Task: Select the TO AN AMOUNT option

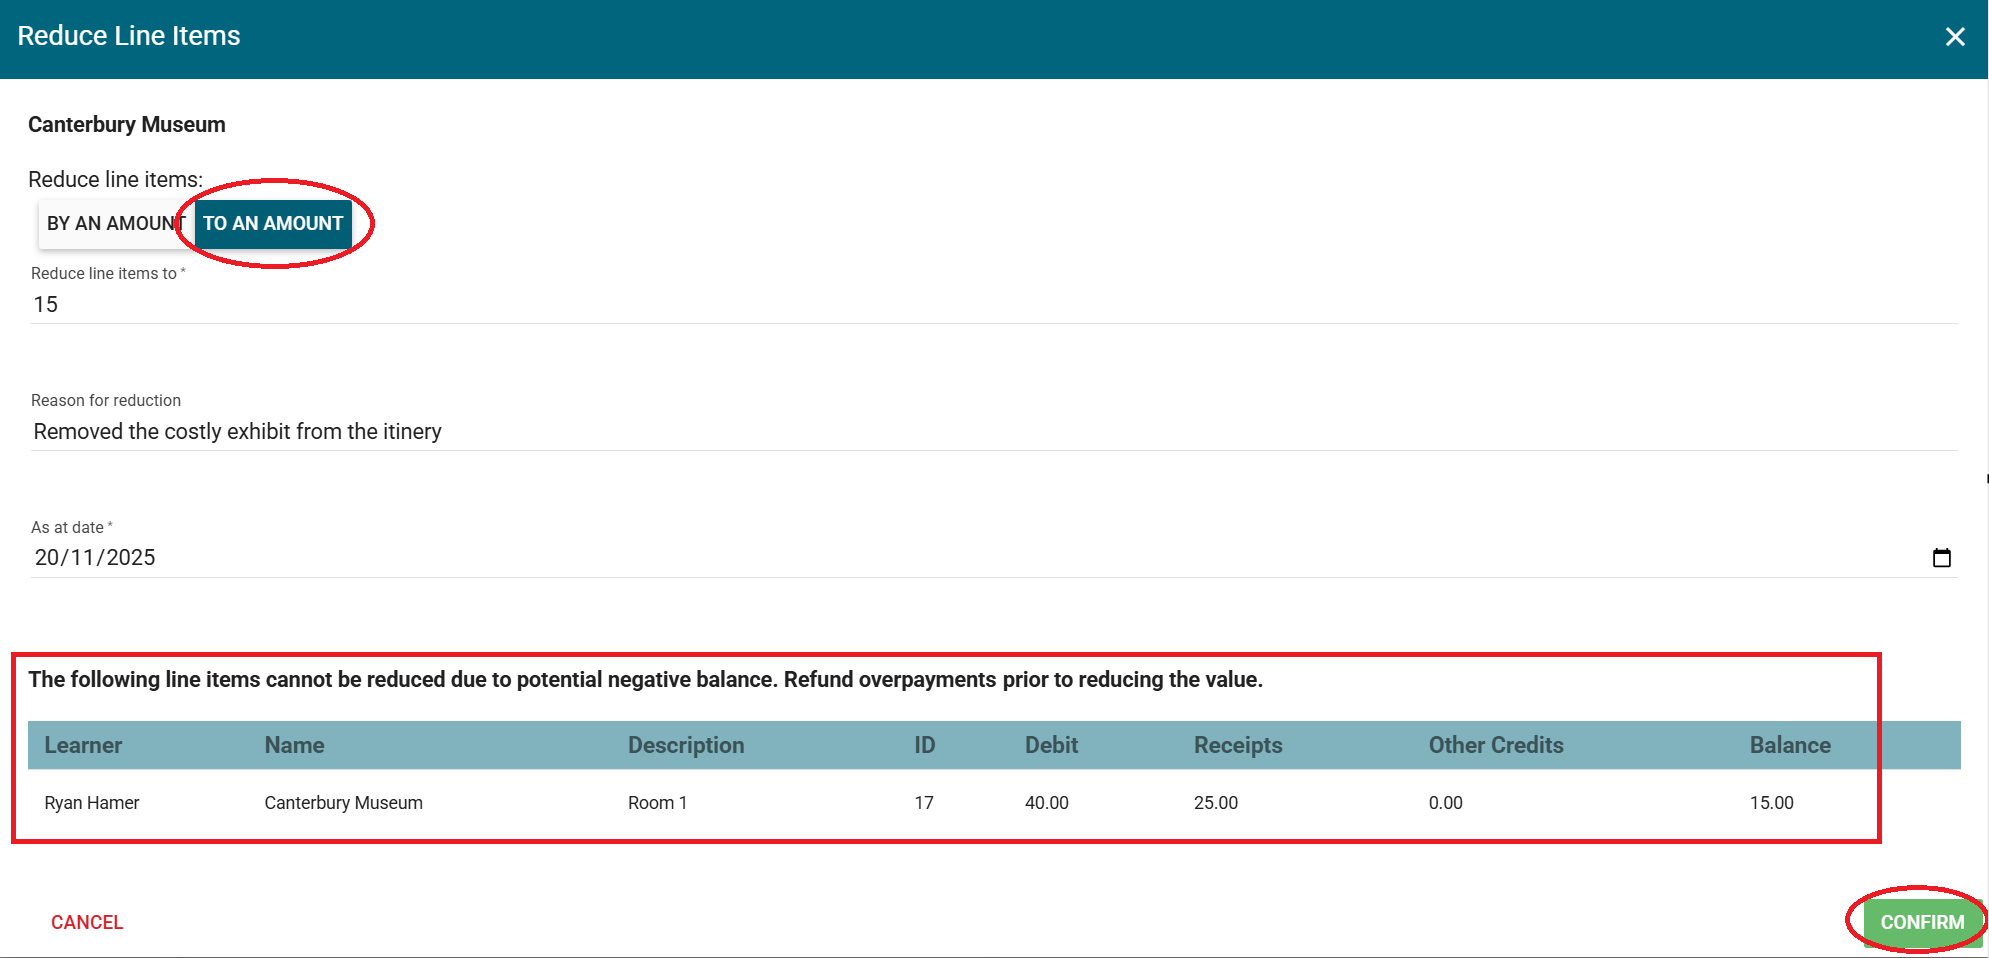Action: [273, 224]
